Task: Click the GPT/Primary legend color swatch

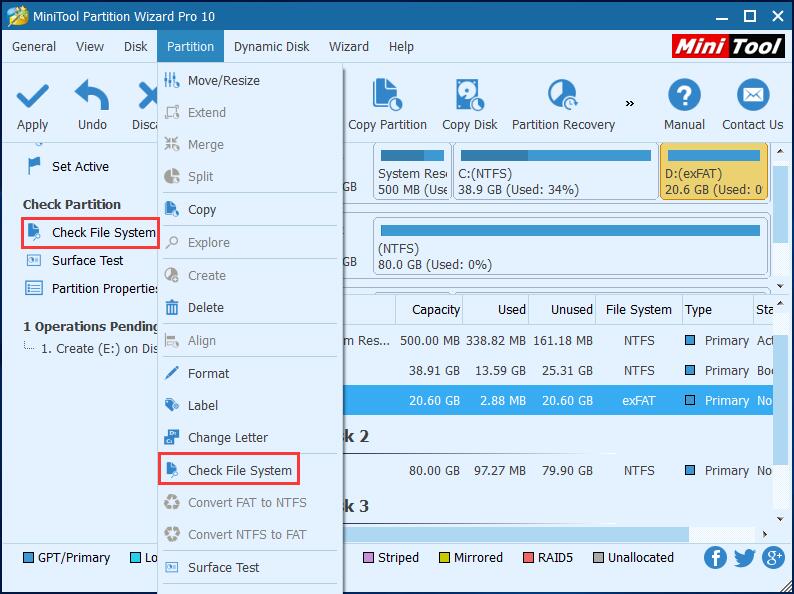Action: tap(28, 558)
